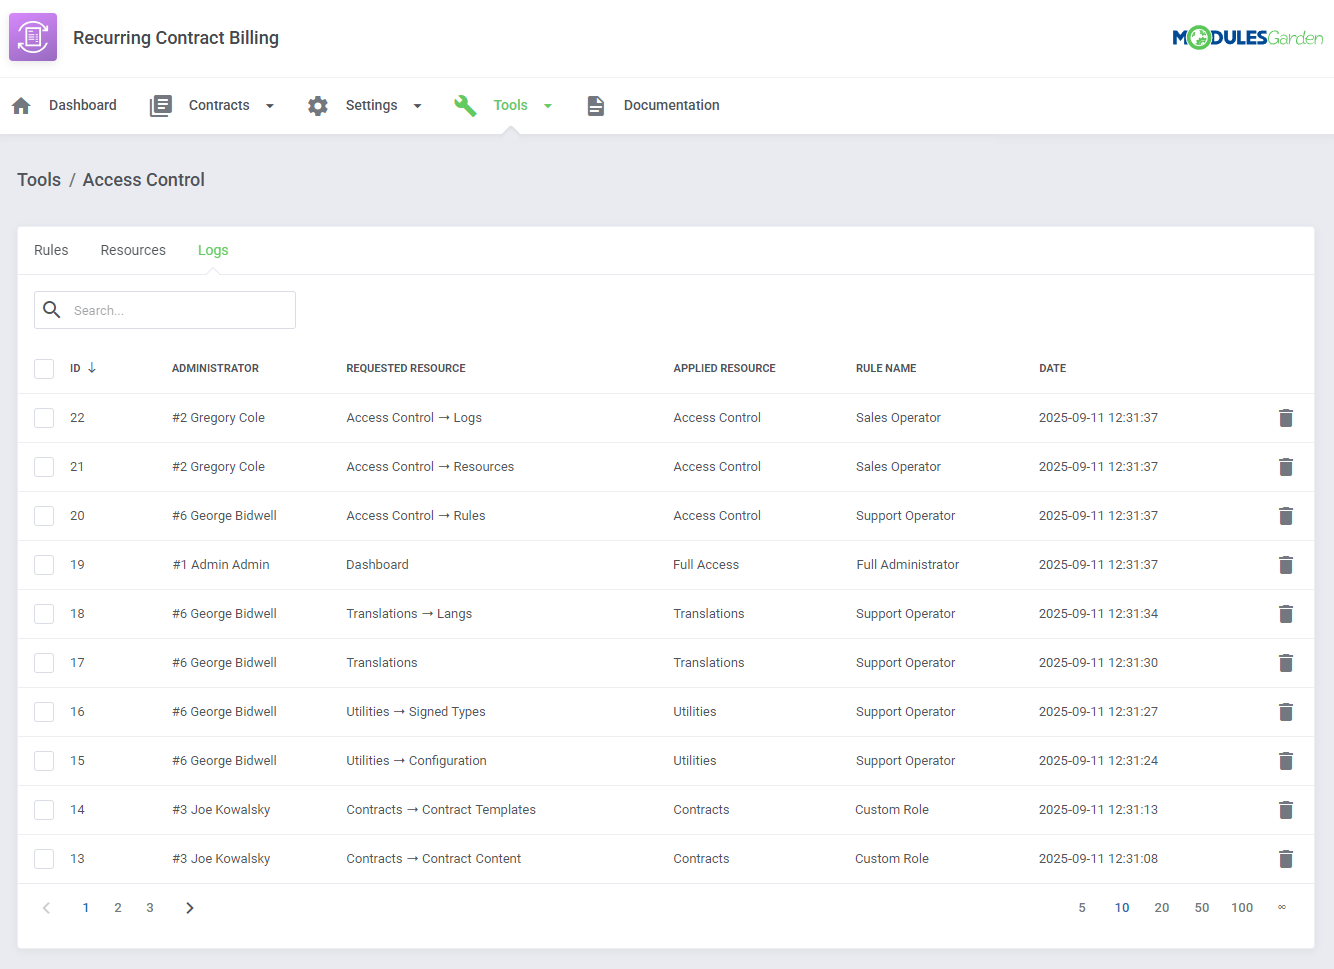The width and height of the screenshot is (1334, 969).
Task: Check the box for log row 13
Action: [x=44, y=859]
